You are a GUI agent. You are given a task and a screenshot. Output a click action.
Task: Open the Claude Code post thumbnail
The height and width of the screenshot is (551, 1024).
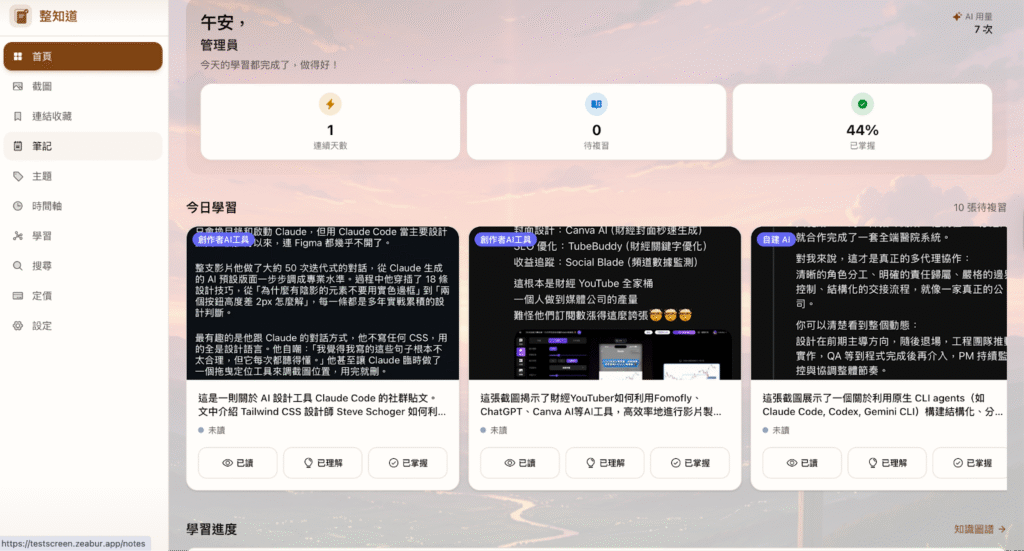pos(323,304)
